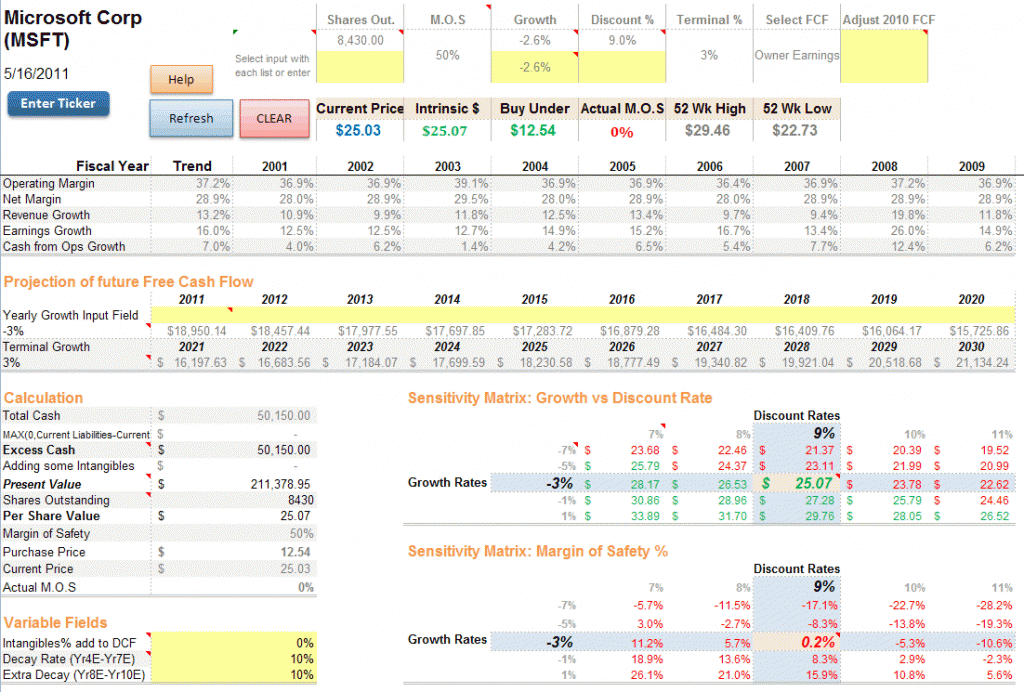Click the Shares Outstanding value 8430
Screen dimensions: 1024x692
click(300, 500)
